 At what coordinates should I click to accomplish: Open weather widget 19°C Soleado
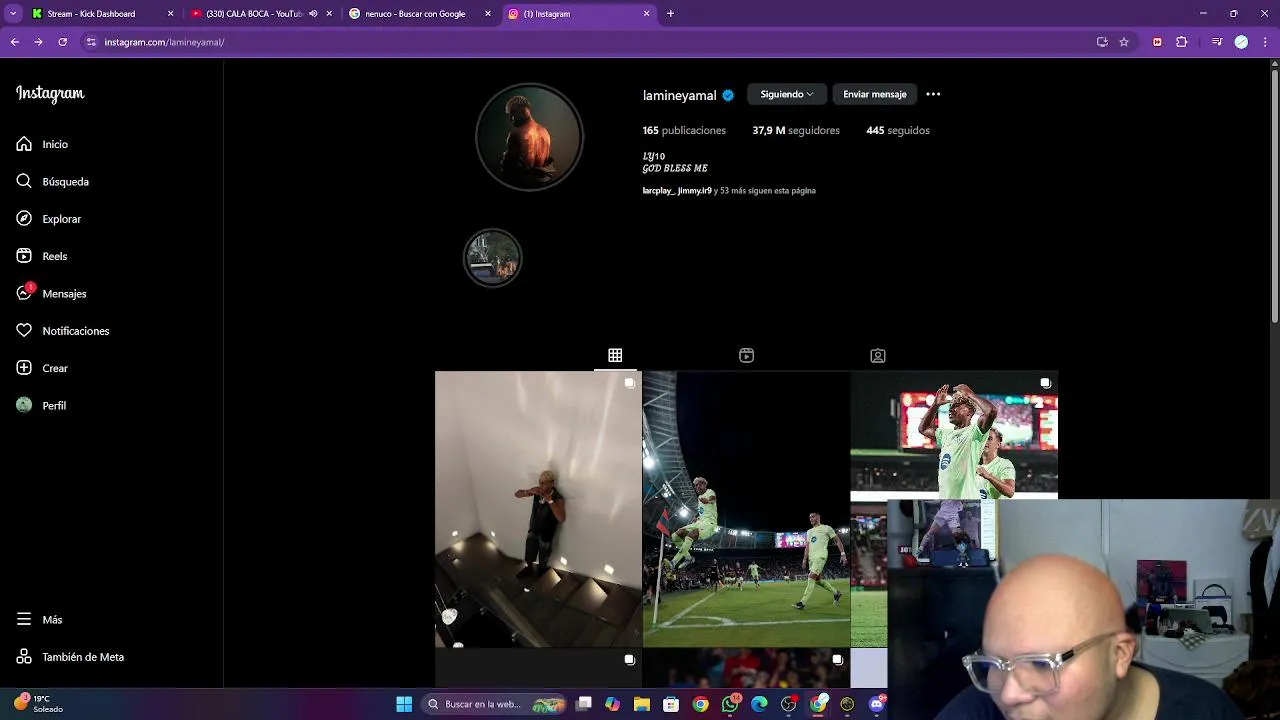click(38, 704)
